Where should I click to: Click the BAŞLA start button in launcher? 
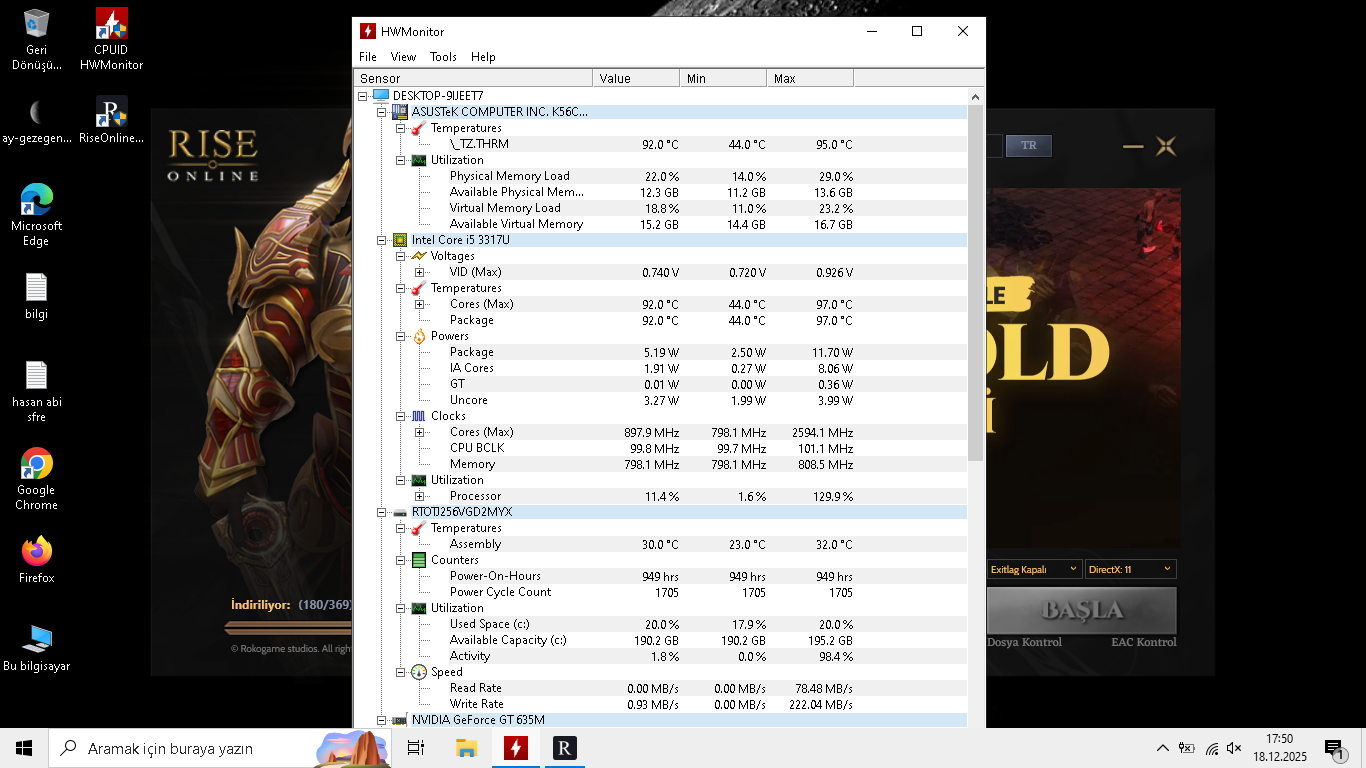[1081, 610]
